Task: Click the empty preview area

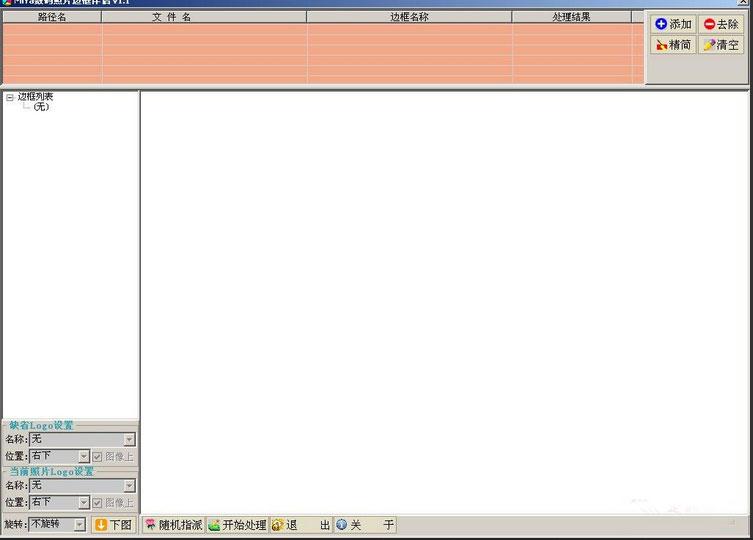Action: pos(444,303)
